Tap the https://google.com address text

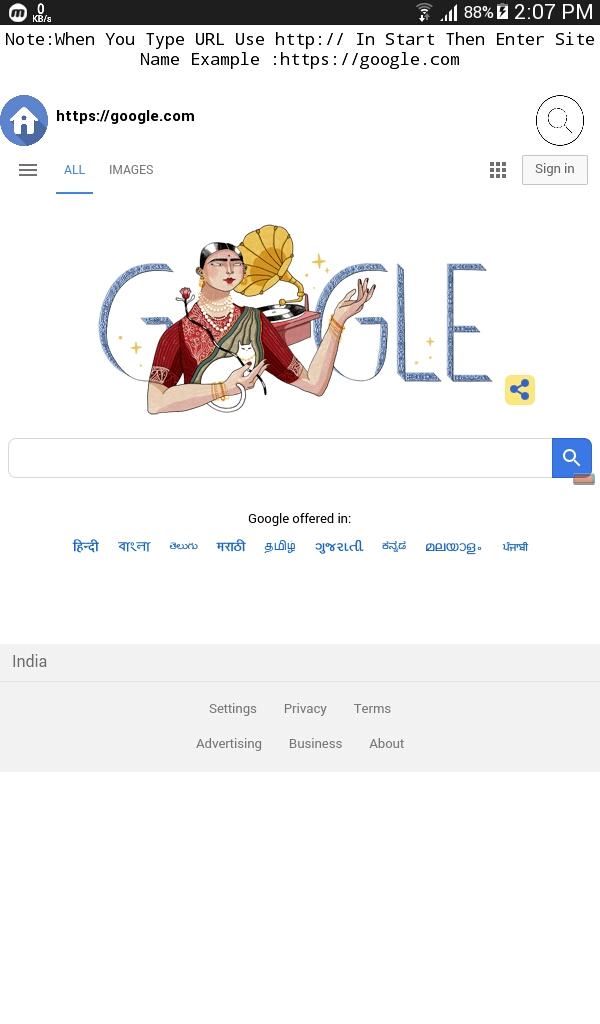click(125, 116)
